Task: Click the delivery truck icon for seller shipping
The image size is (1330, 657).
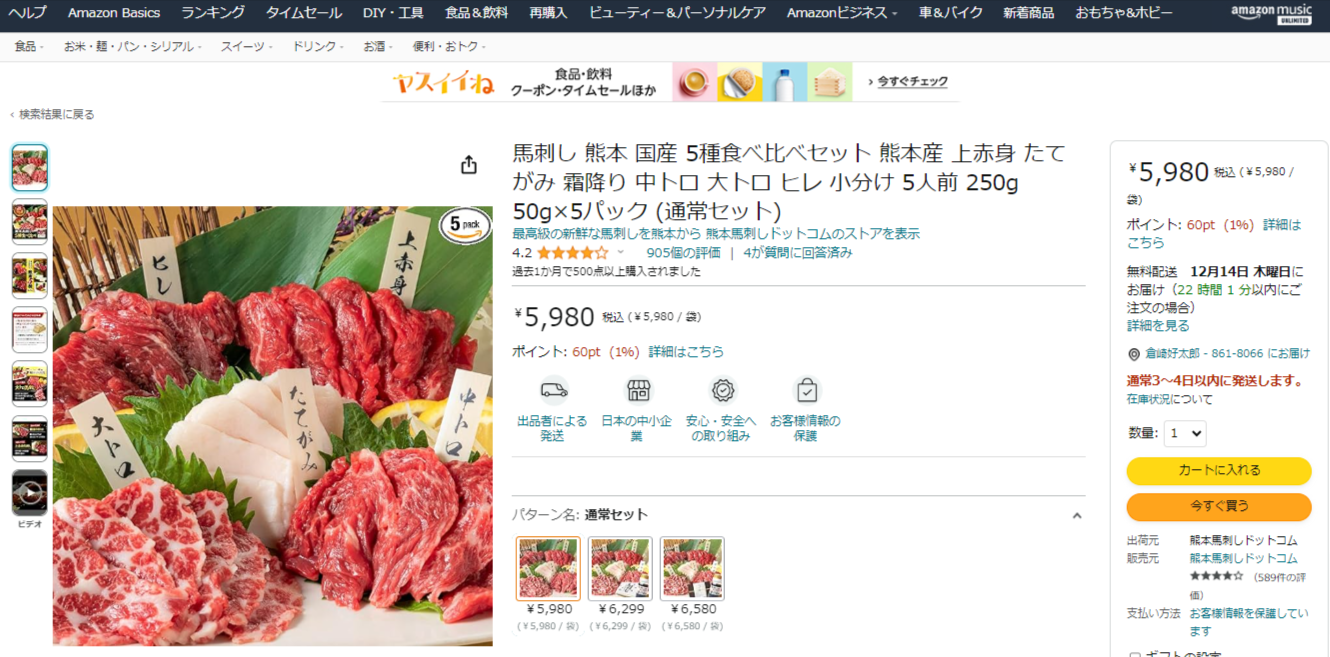Action: 553,390
